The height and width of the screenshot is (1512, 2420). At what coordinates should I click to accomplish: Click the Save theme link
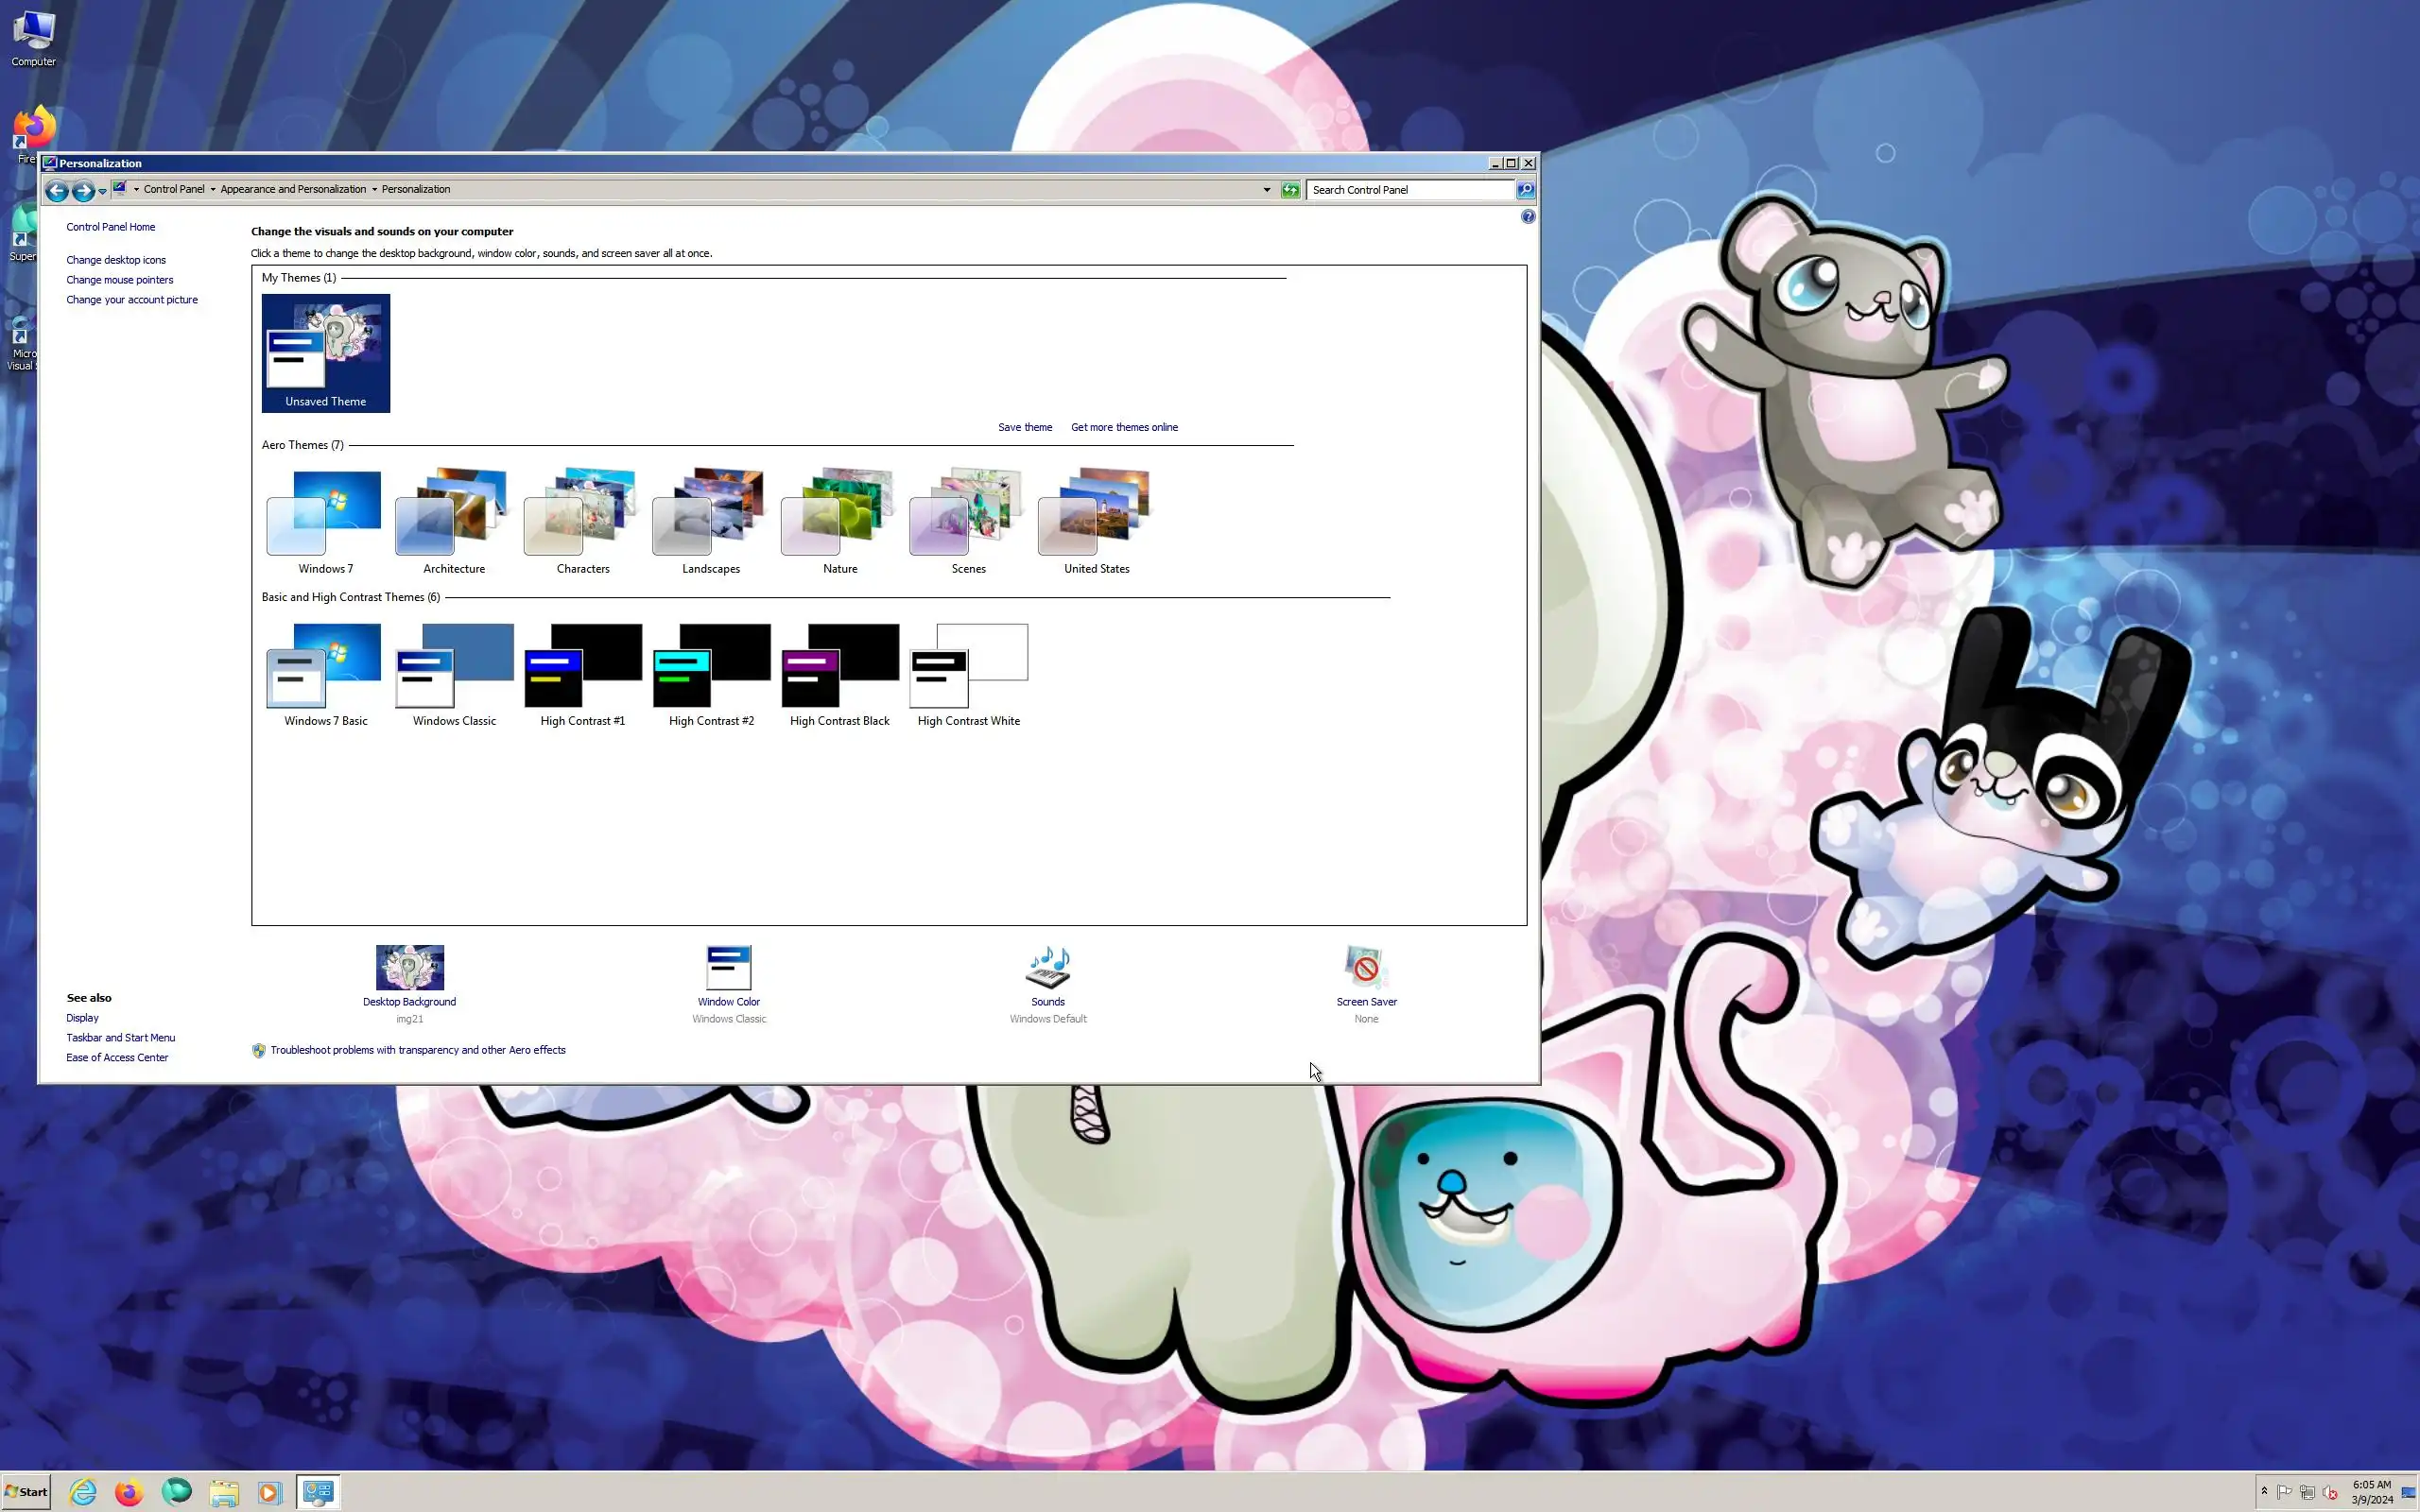click(x=1024, y=427)
